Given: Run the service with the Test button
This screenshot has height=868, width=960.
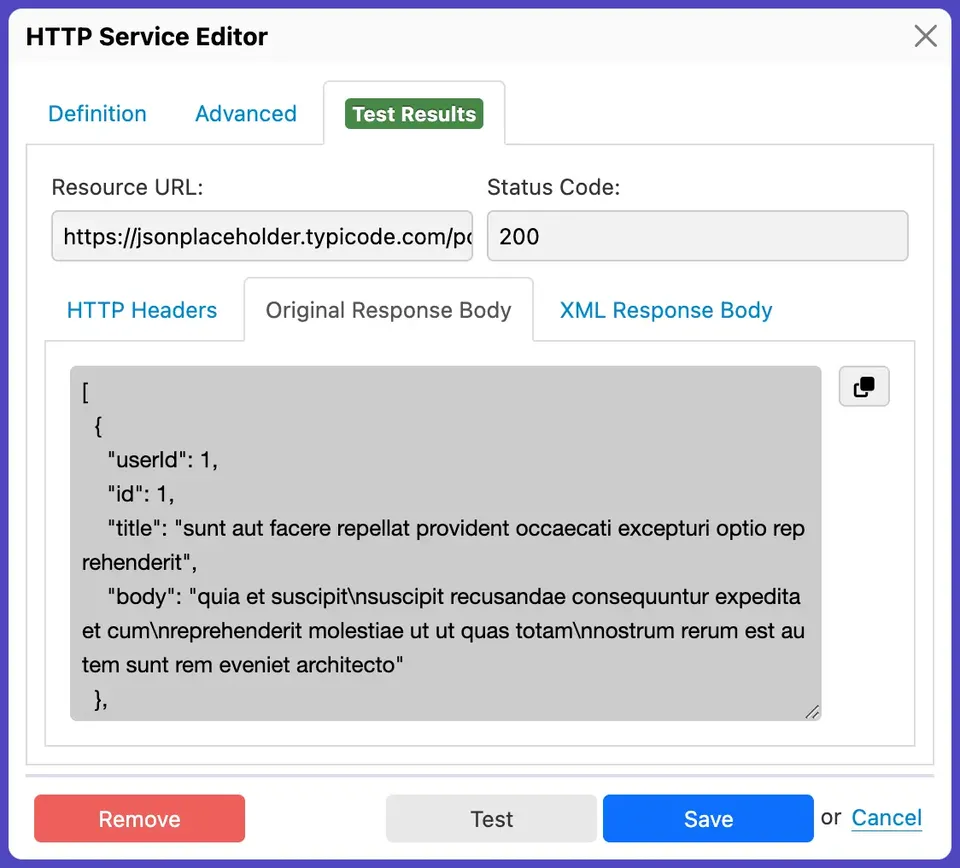Looking at the screenshot, I should point(491,819).
